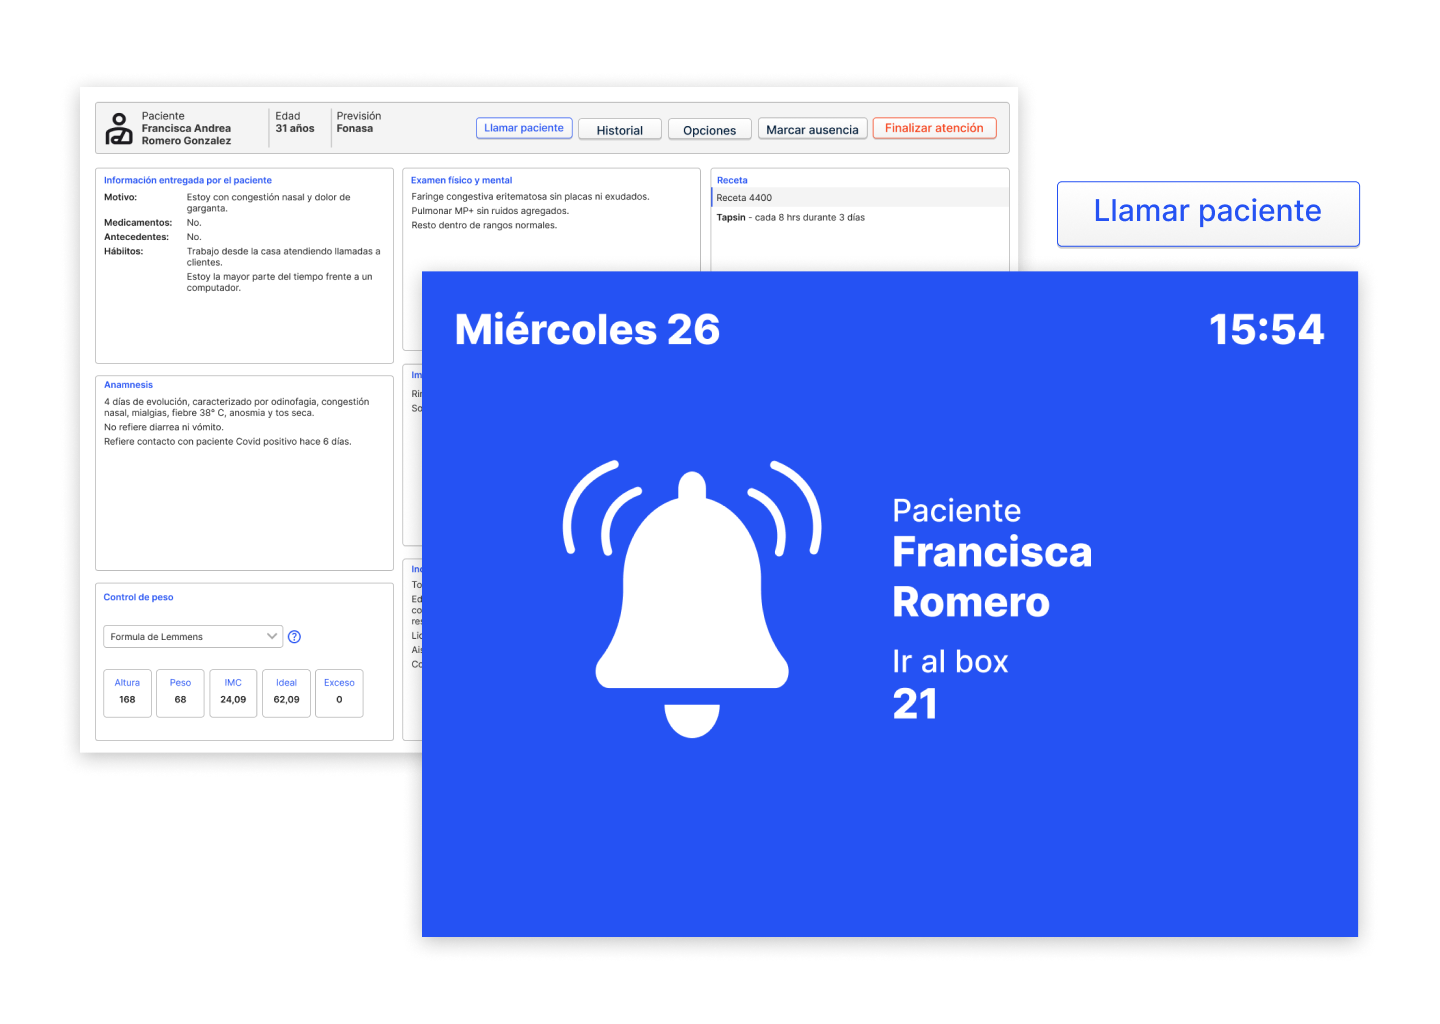This screenshot has width=1440, height=1024.
Task: Select the Receta 4400 row
Action: 860,198
